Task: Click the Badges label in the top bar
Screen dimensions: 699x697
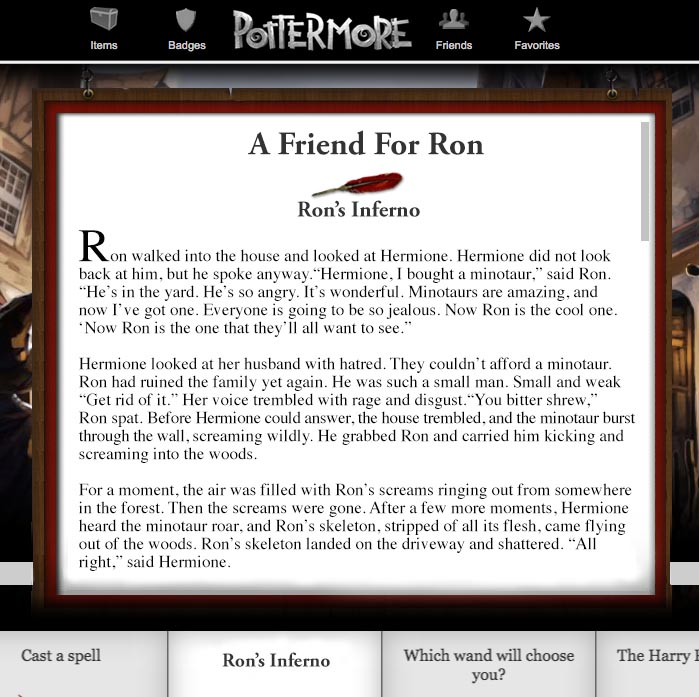Action: click(187, 45)
